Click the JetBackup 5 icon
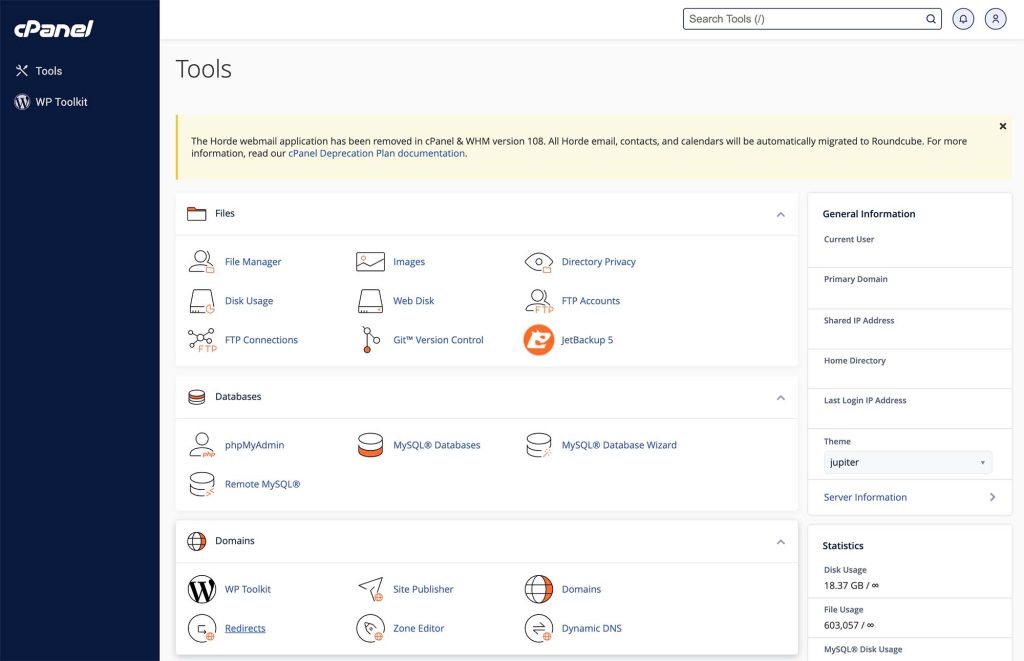Viewport: 1024px width, 661px height. (539, 340)
